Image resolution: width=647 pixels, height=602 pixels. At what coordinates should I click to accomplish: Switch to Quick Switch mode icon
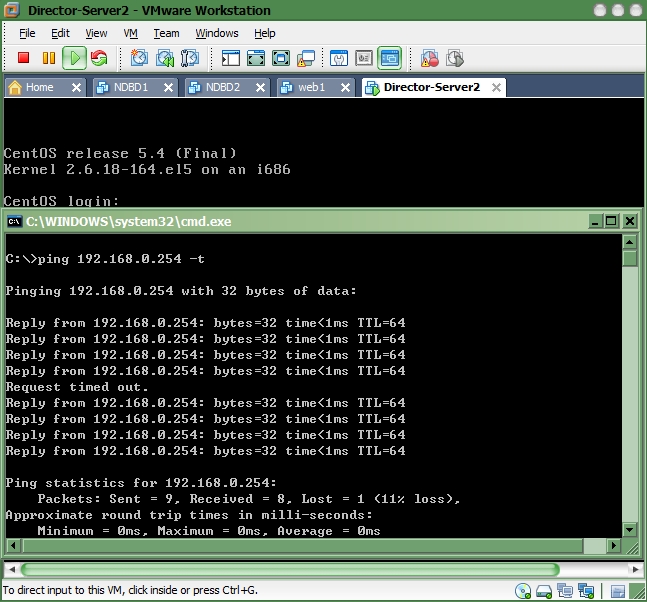coord(256,58)
